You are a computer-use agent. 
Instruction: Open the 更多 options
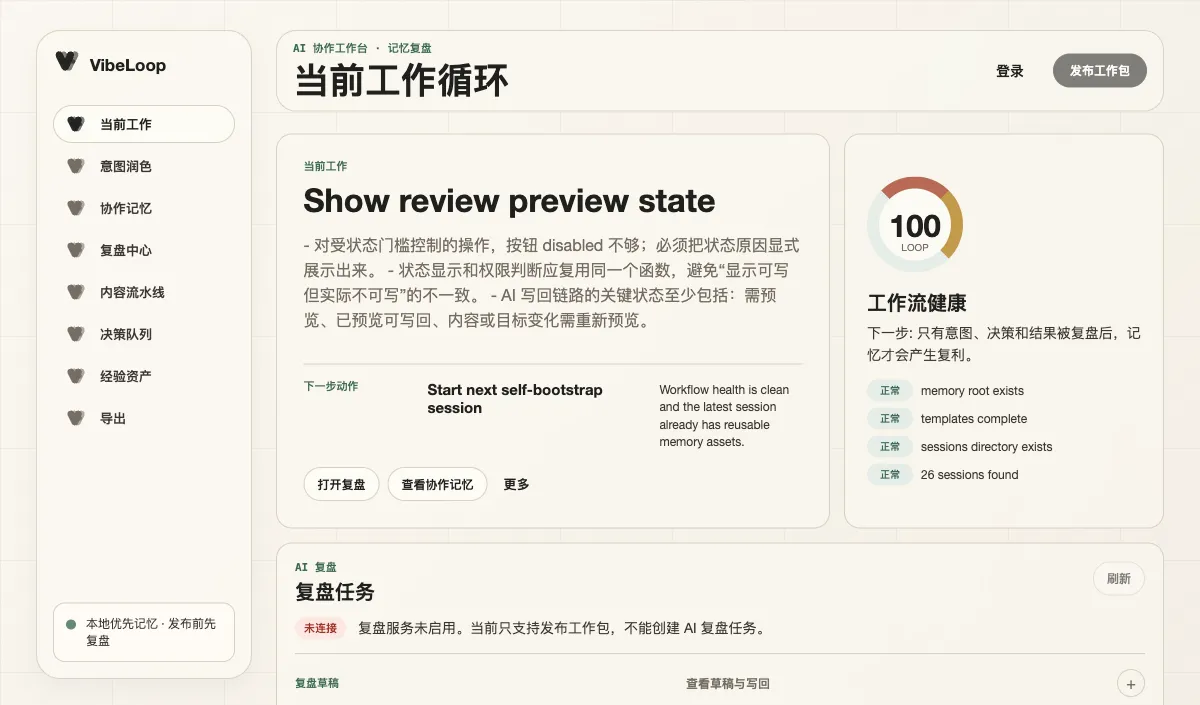517,484
